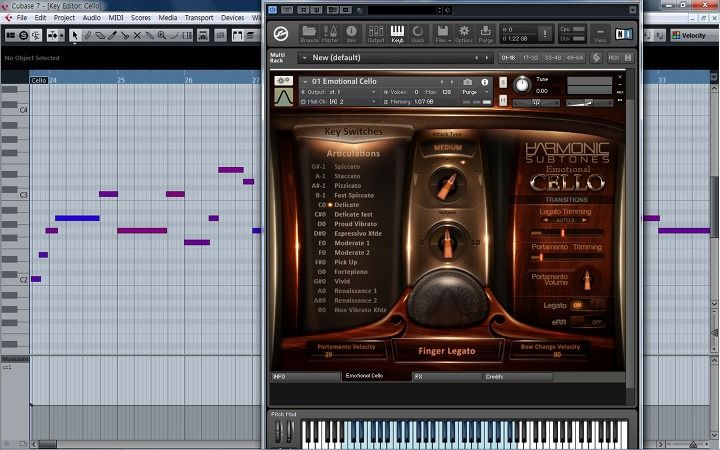Image resolution: width=720 pixels, height=450 pixels.
Task: Toggle the plugin Read automation R button
Action: coord(304,10)
